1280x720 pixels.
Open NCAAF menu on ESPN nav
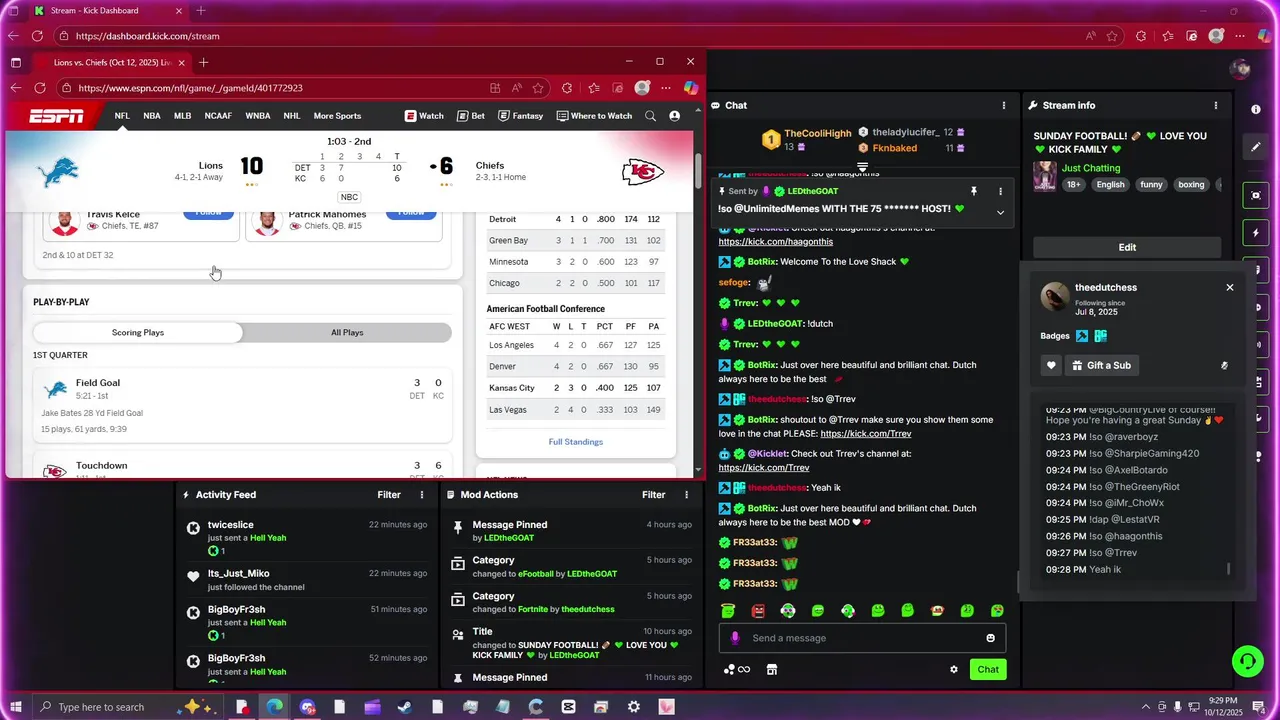click(x=218, y=115)
